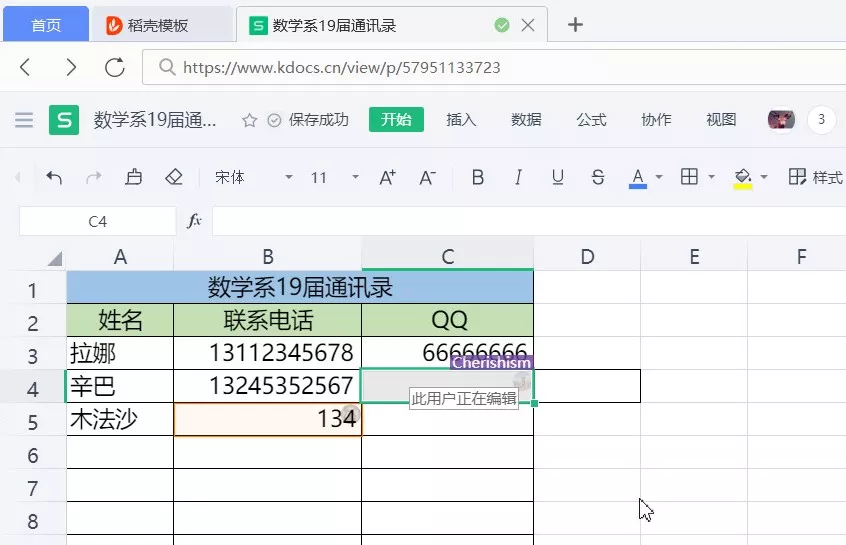The width and height of the screenshot is (846, 545).
Task: Click the green sync status checkmark
Action: (502, 25)
